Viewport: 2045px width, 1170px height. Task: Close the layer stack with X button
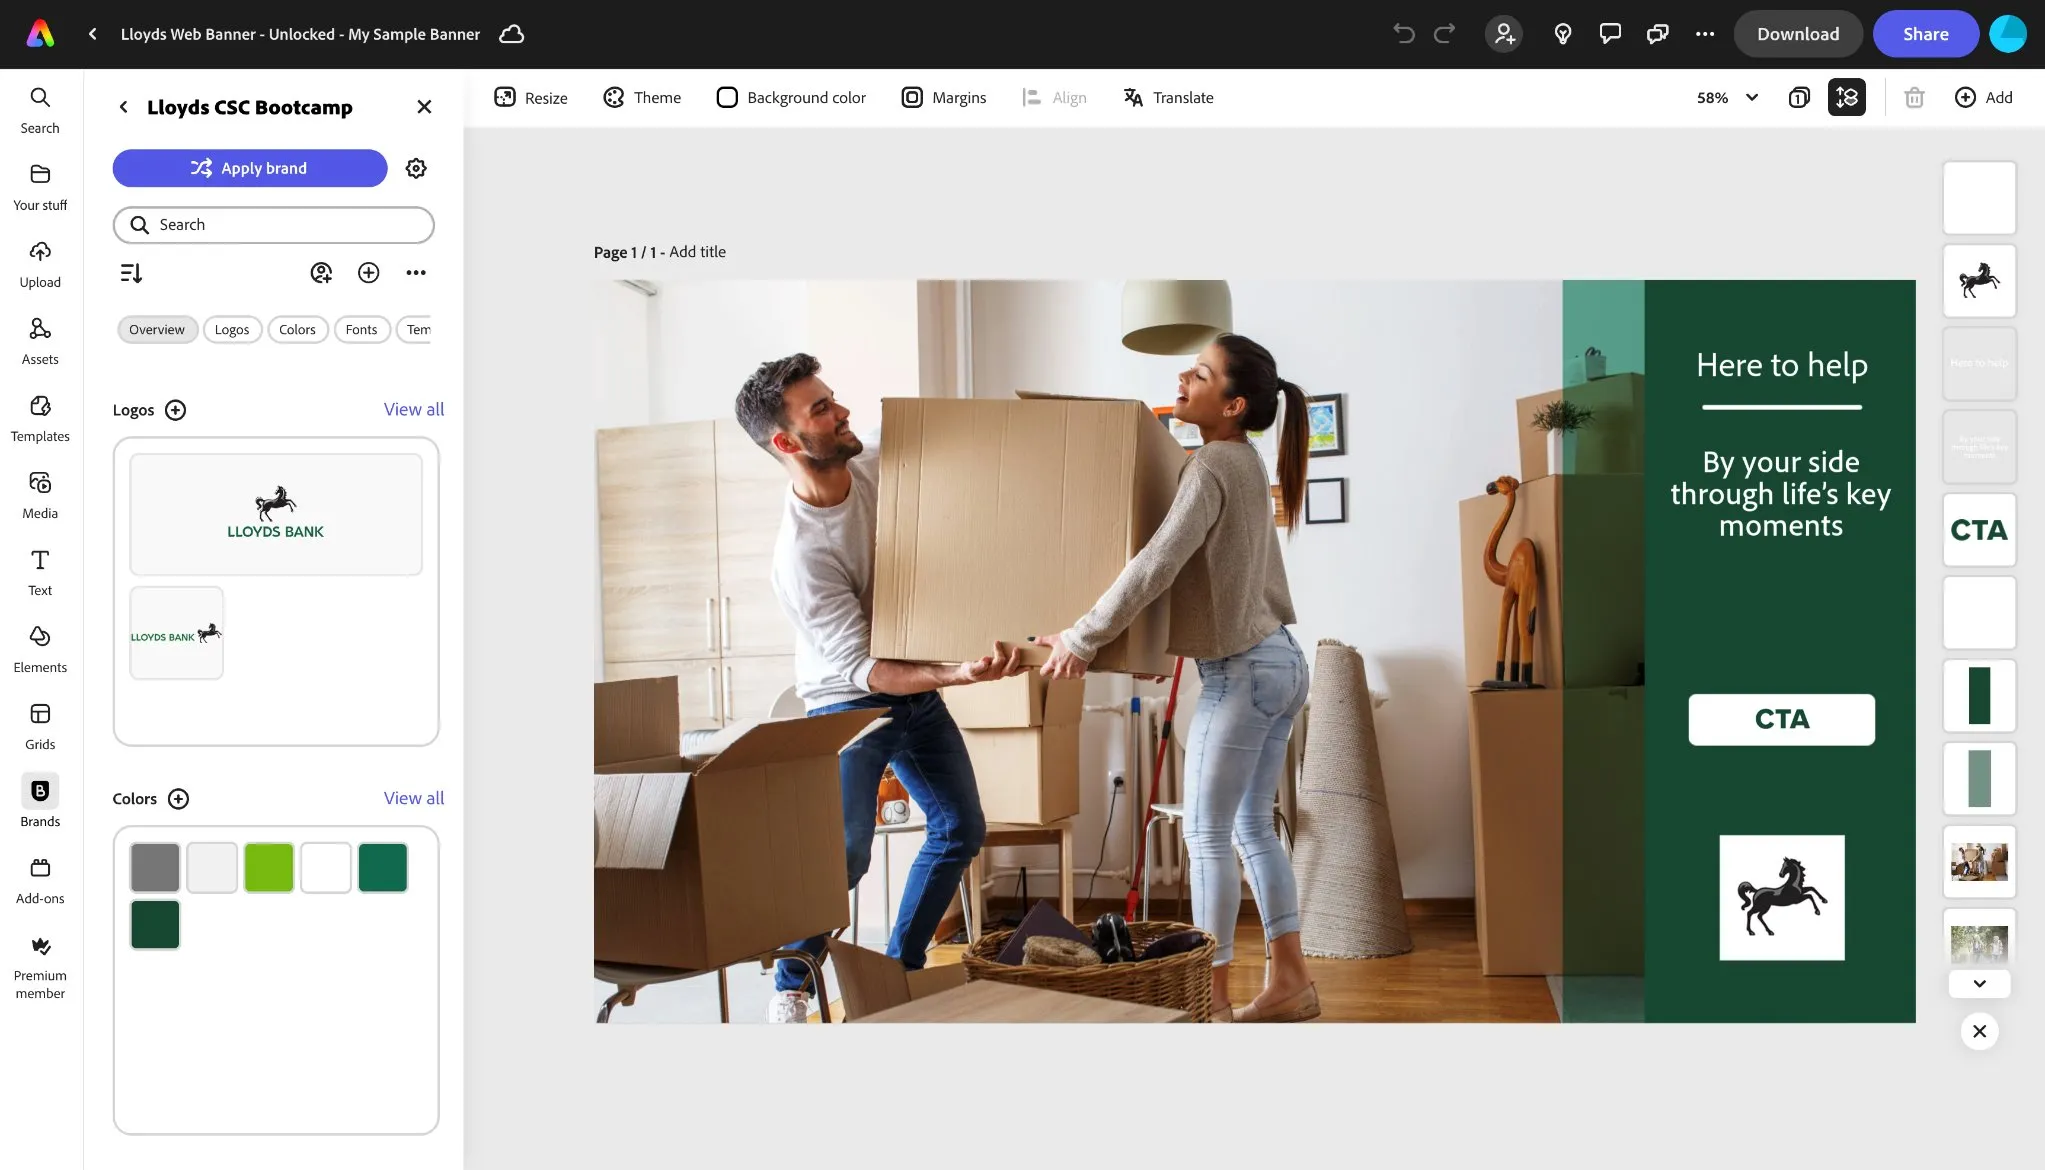pos(1979,1031)
